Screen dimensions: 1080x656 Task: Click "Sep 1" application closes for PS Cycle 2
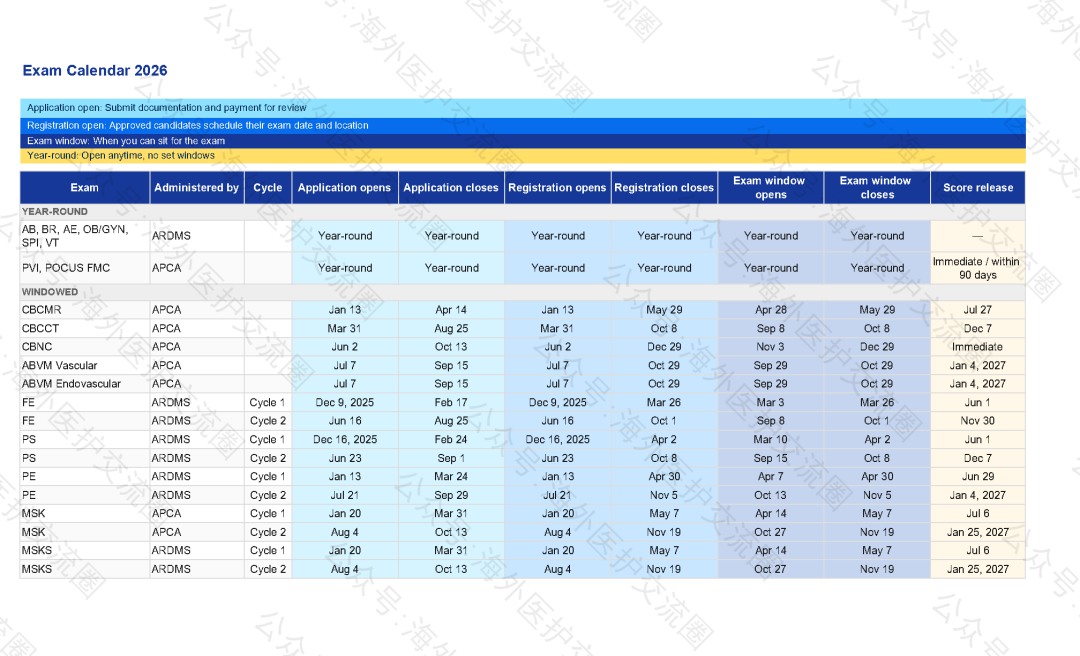pyautogui.click(x=451, y=458)
